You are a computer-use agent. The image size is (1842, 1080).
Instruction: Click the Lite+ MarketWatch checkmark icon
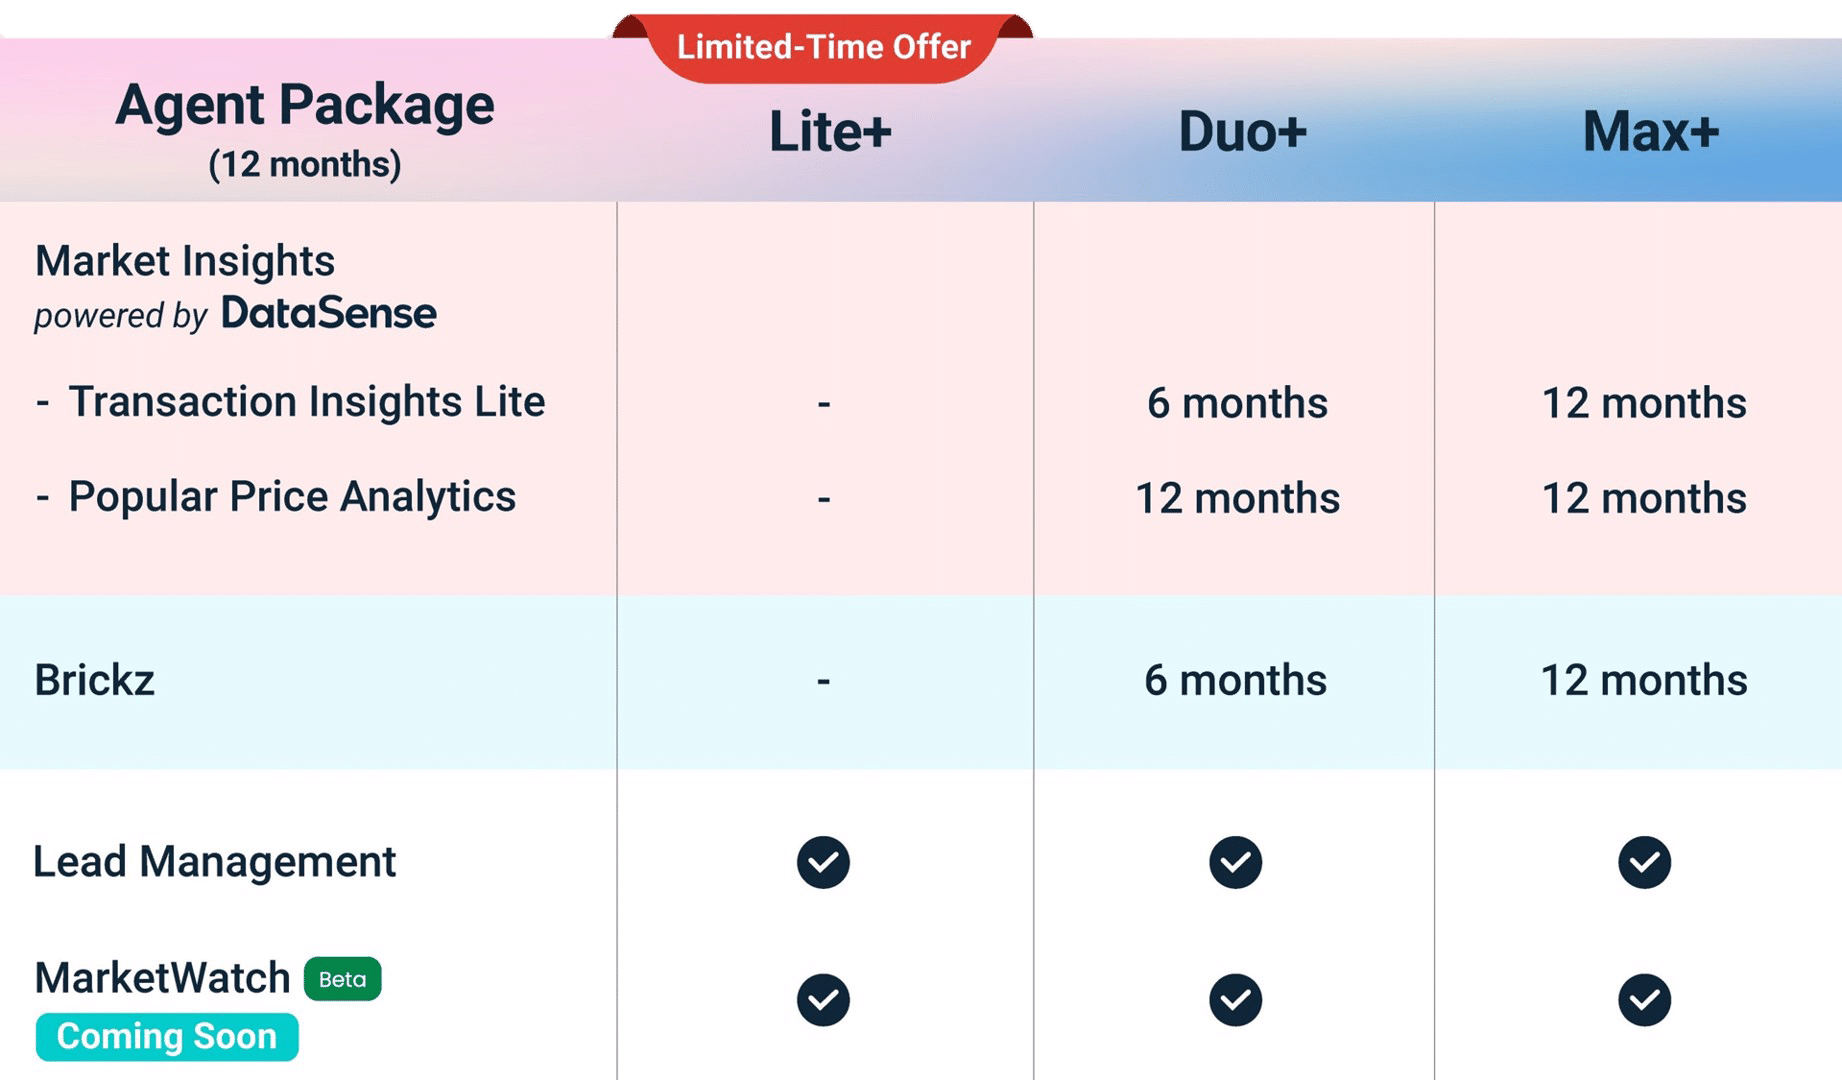(823, 1000)
